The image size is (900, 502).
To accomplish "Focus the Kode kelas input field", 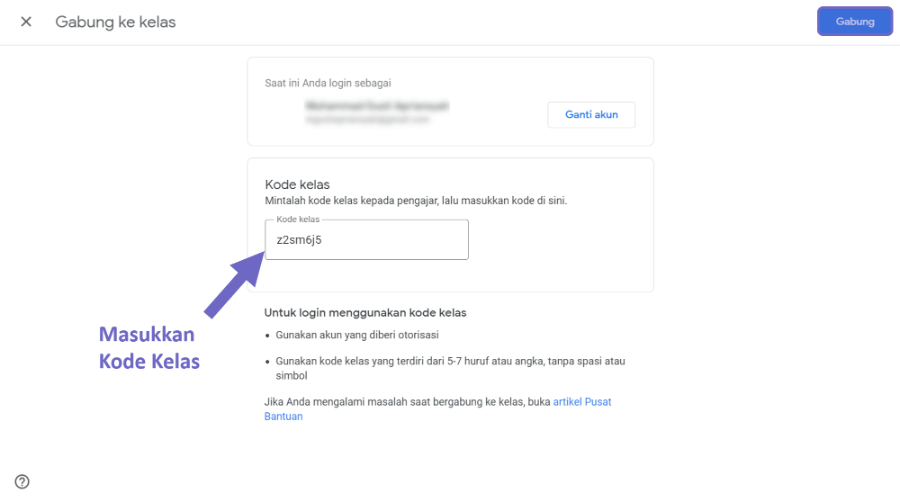I will (367, 240).
